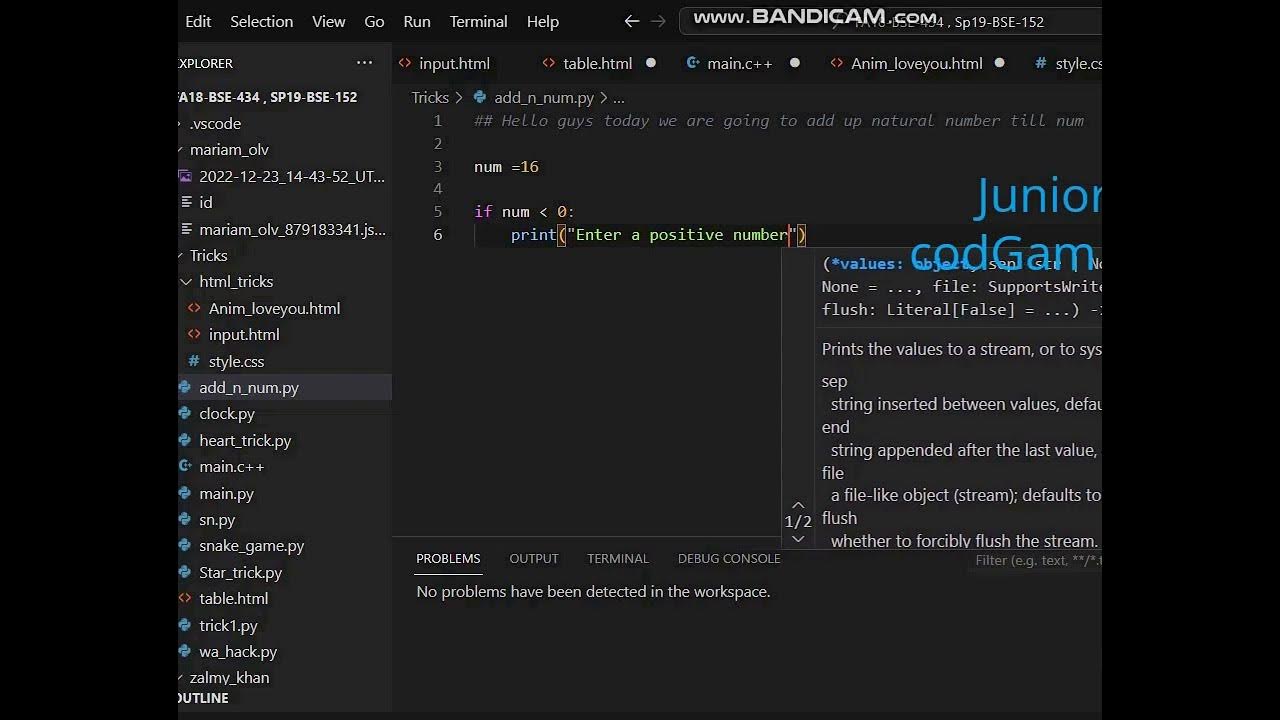
Task: Open the Selection menu
Action: point(262,21)
